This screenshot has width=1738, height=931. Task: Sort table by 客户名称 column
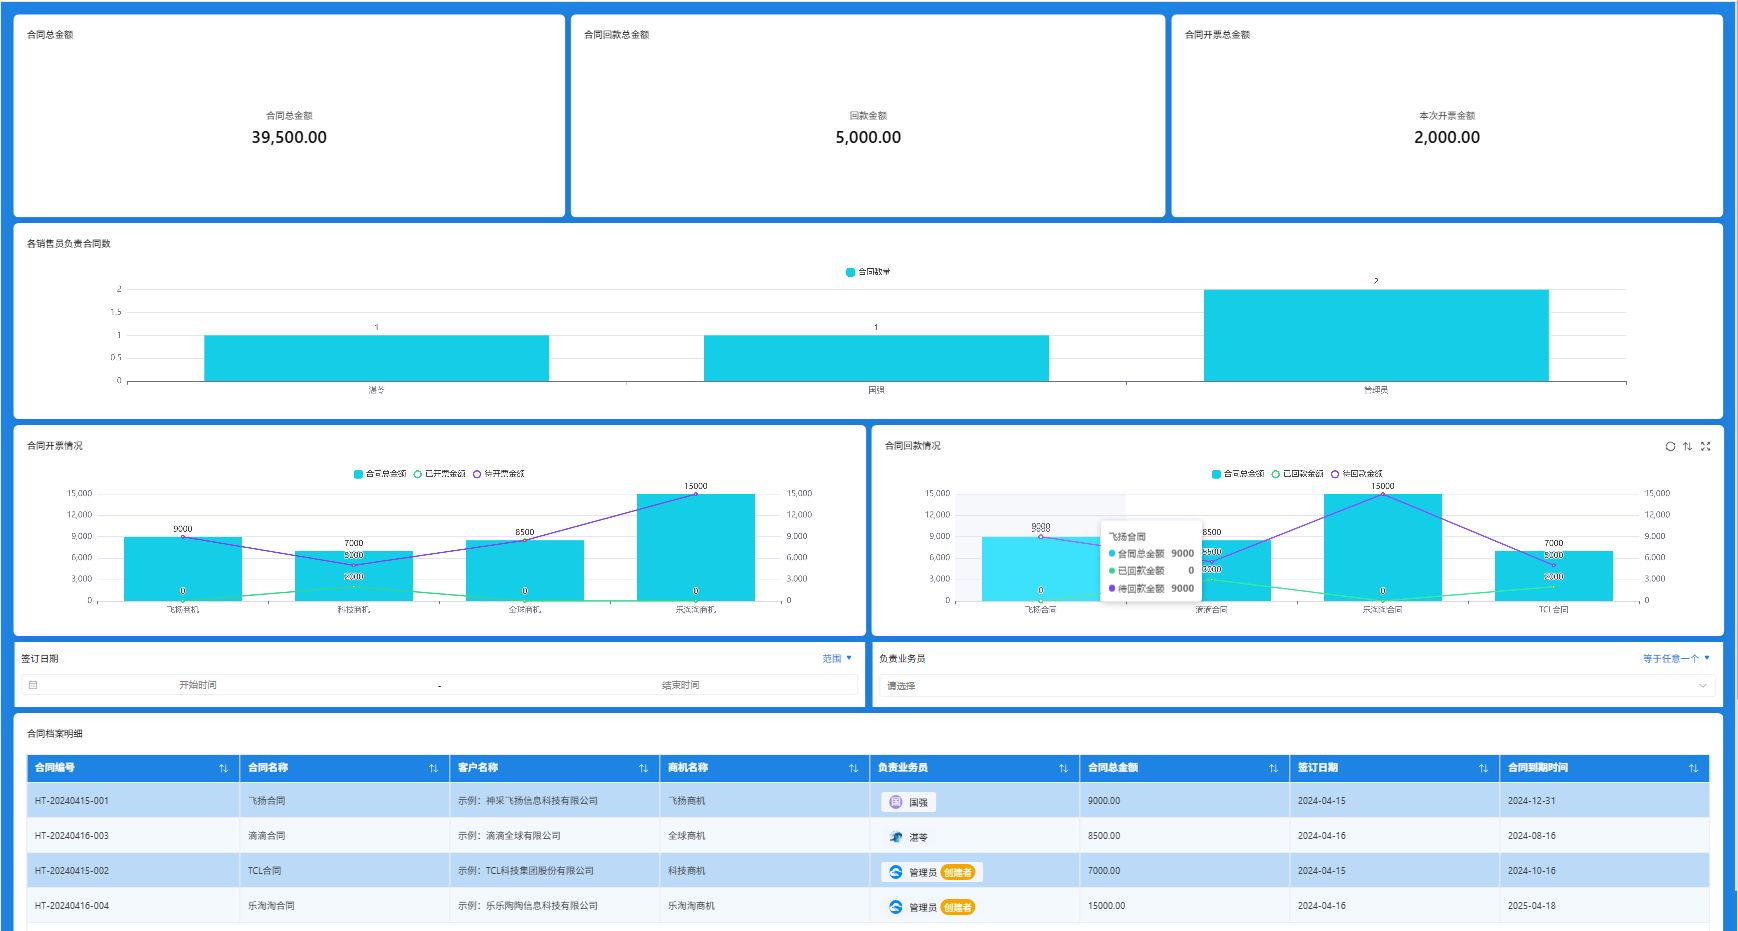click(643, 769)
